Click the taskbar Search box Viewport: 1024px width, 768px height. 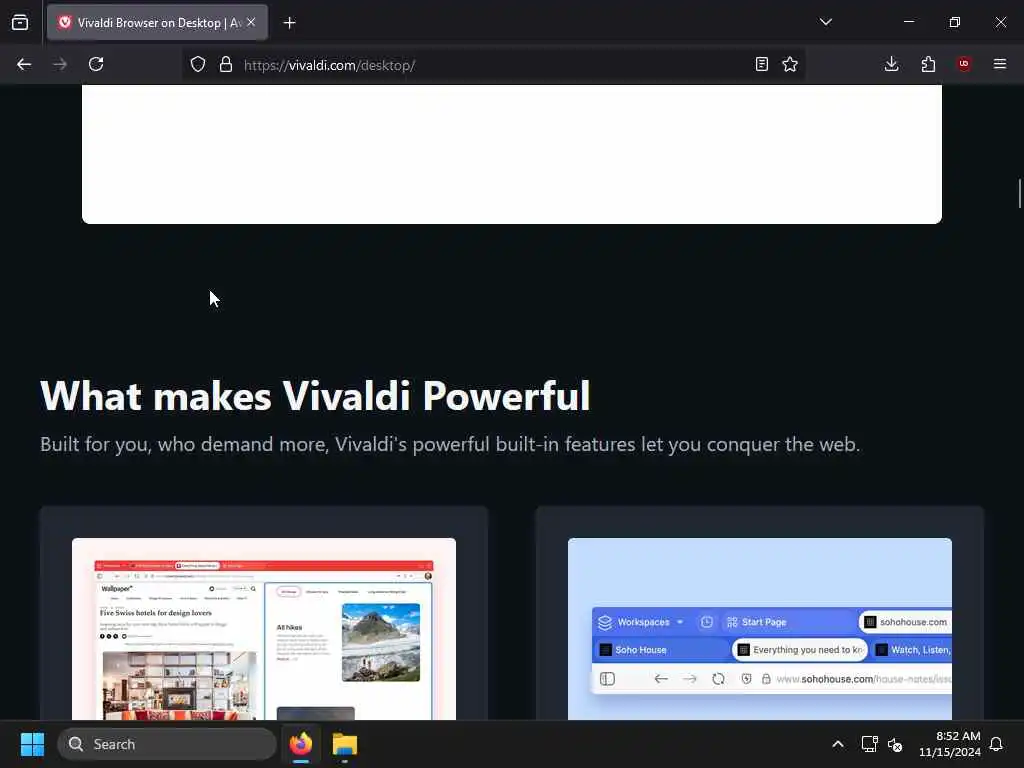[167, 744]
